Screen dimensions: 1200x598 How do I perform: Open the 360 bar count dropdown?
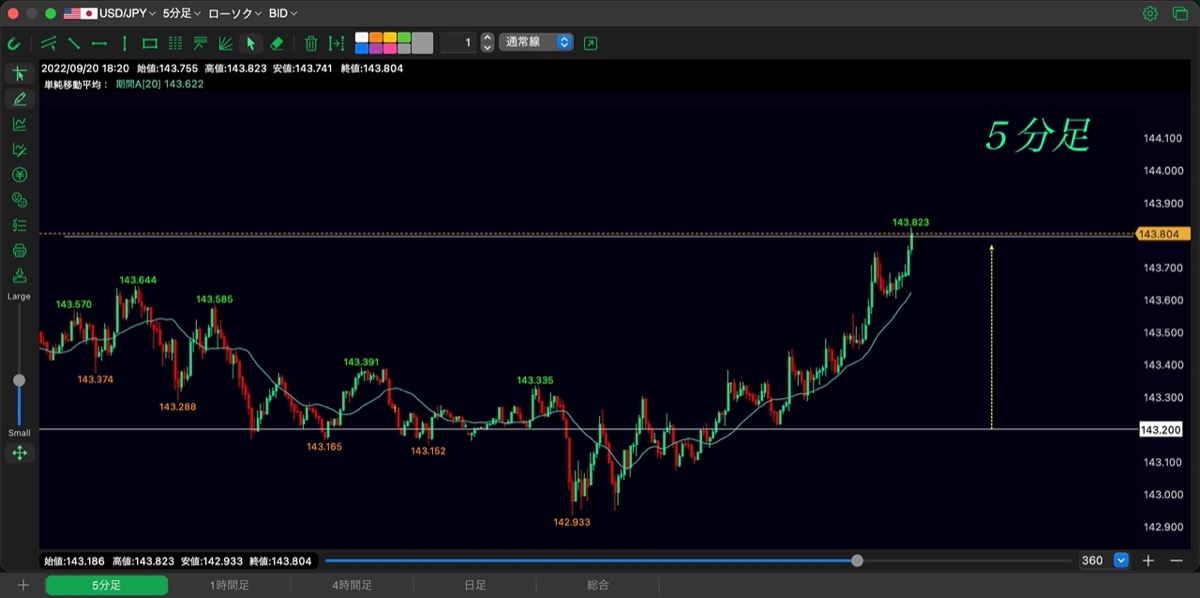pyautogui.click(x=1104, y=561)
